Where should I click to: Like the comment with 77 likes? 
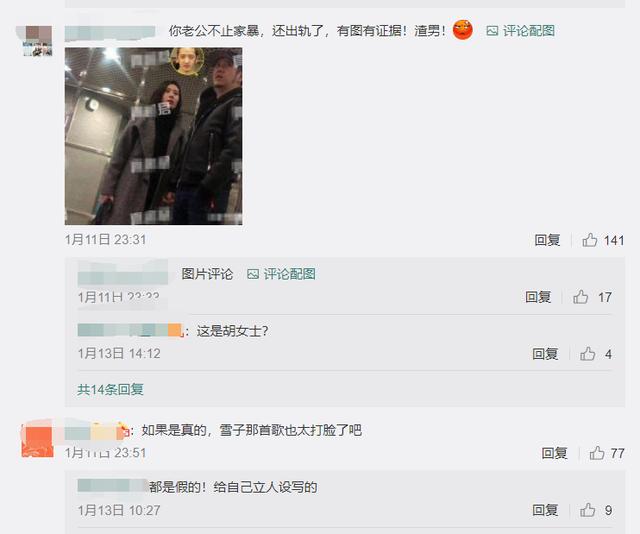click(597, 453)
